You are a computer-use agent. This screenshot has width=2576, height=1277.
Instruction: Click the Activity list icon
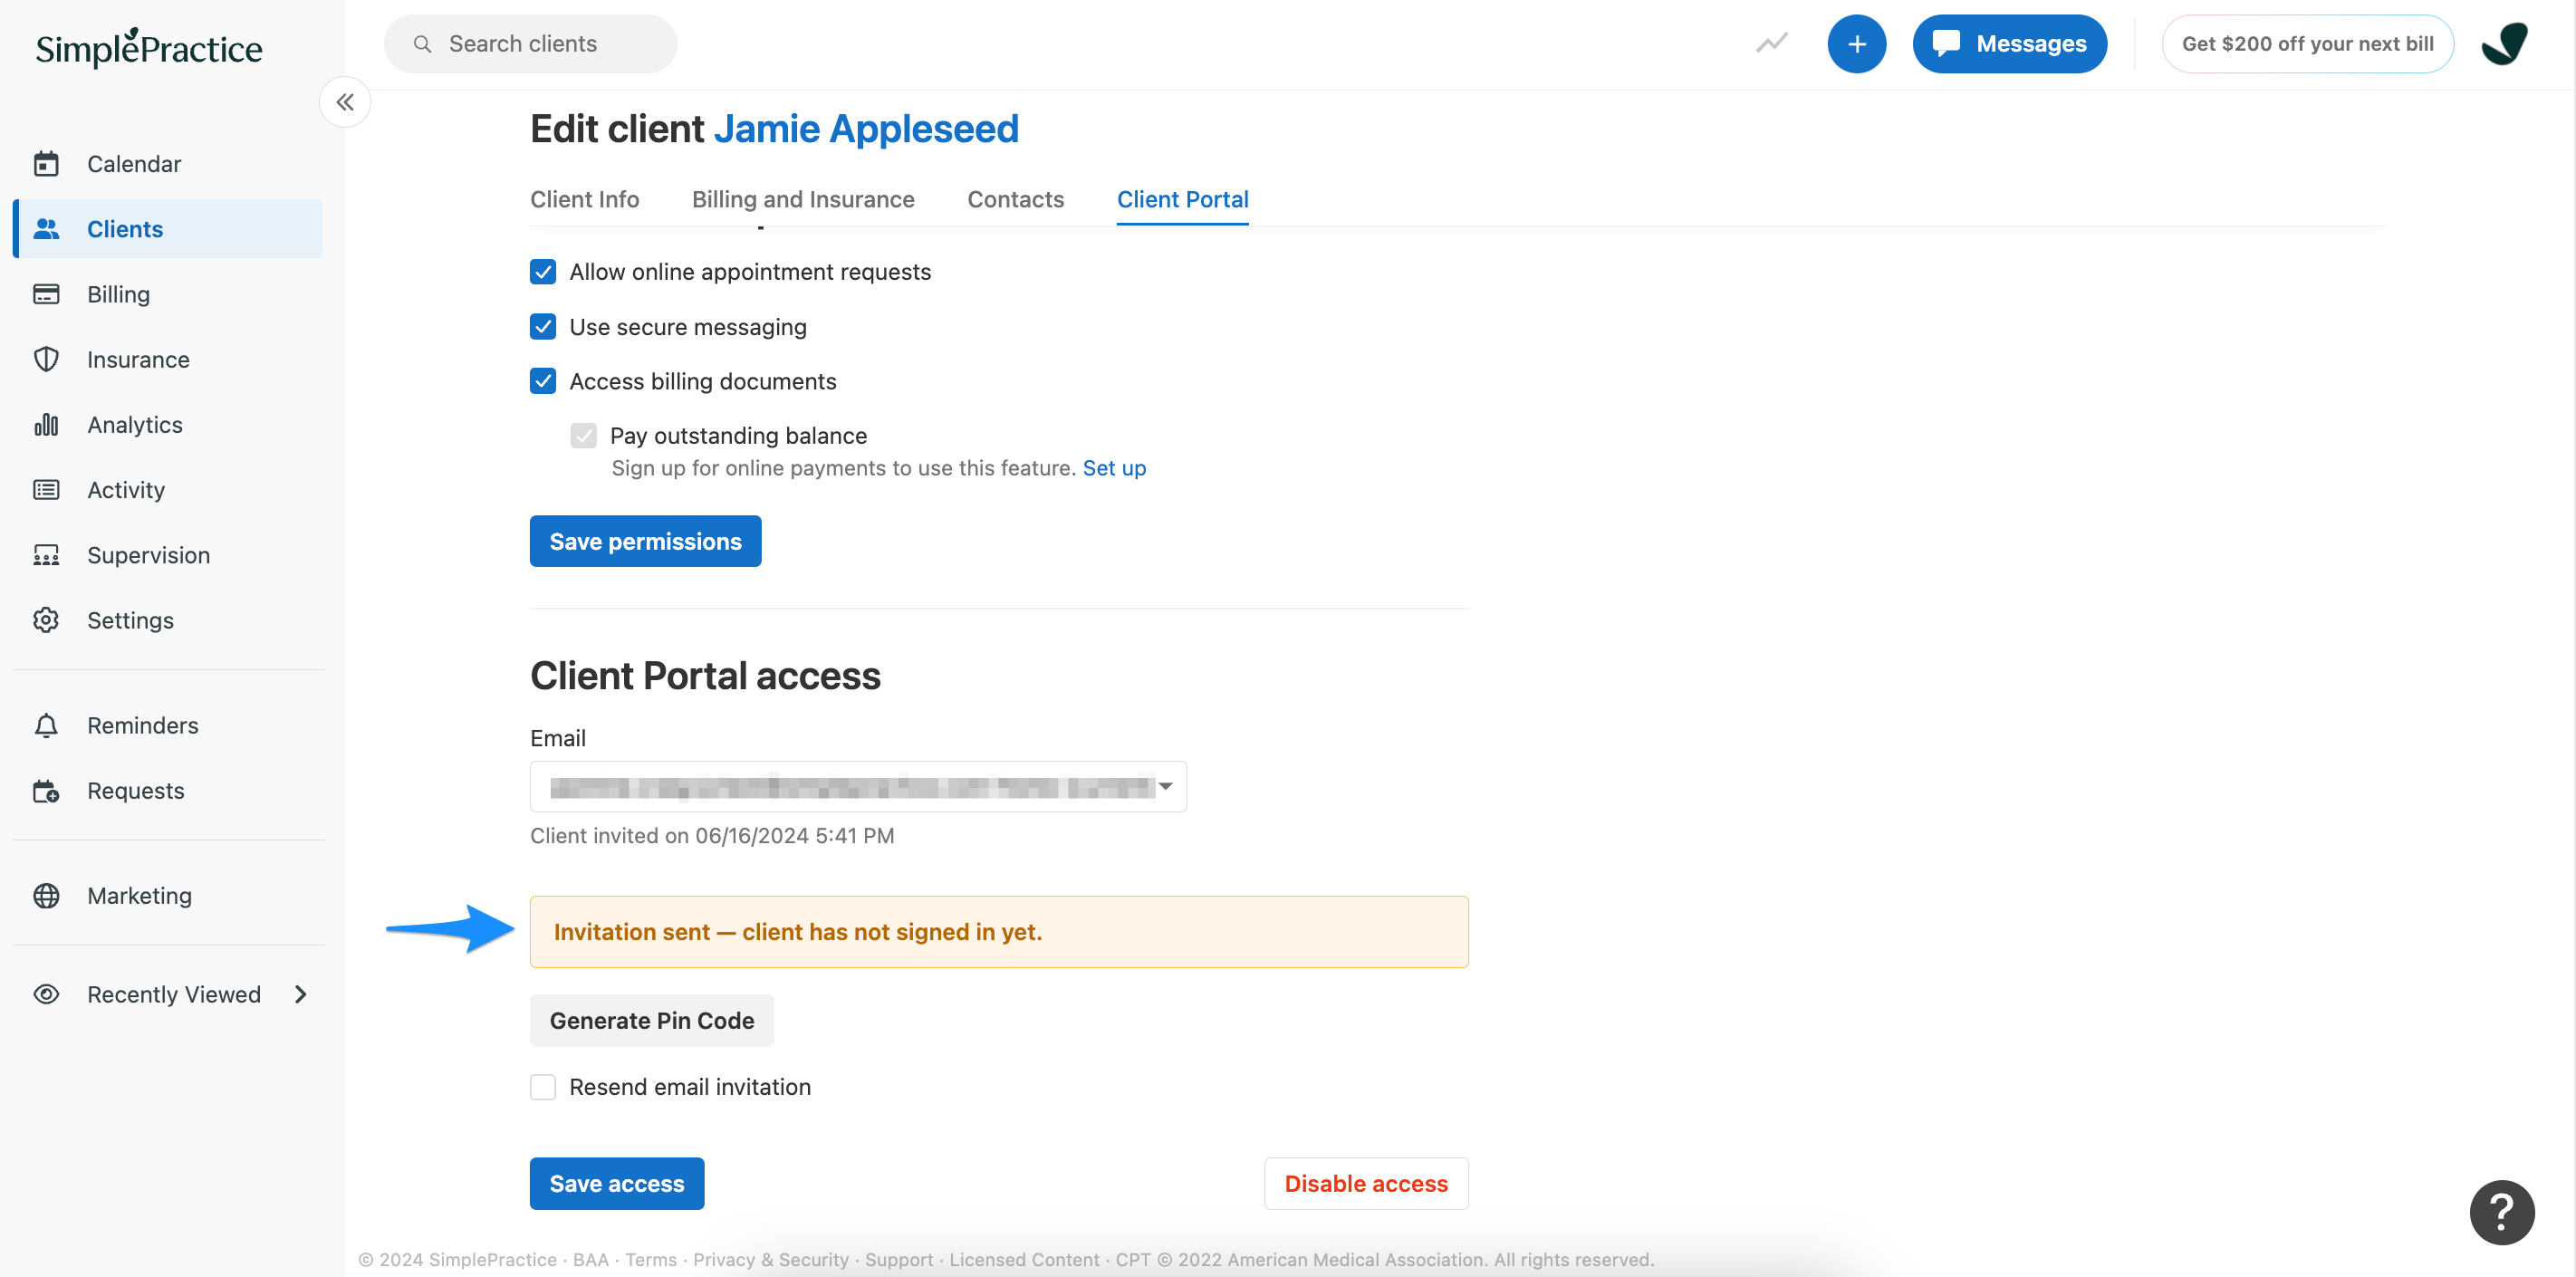pos(46,489)
